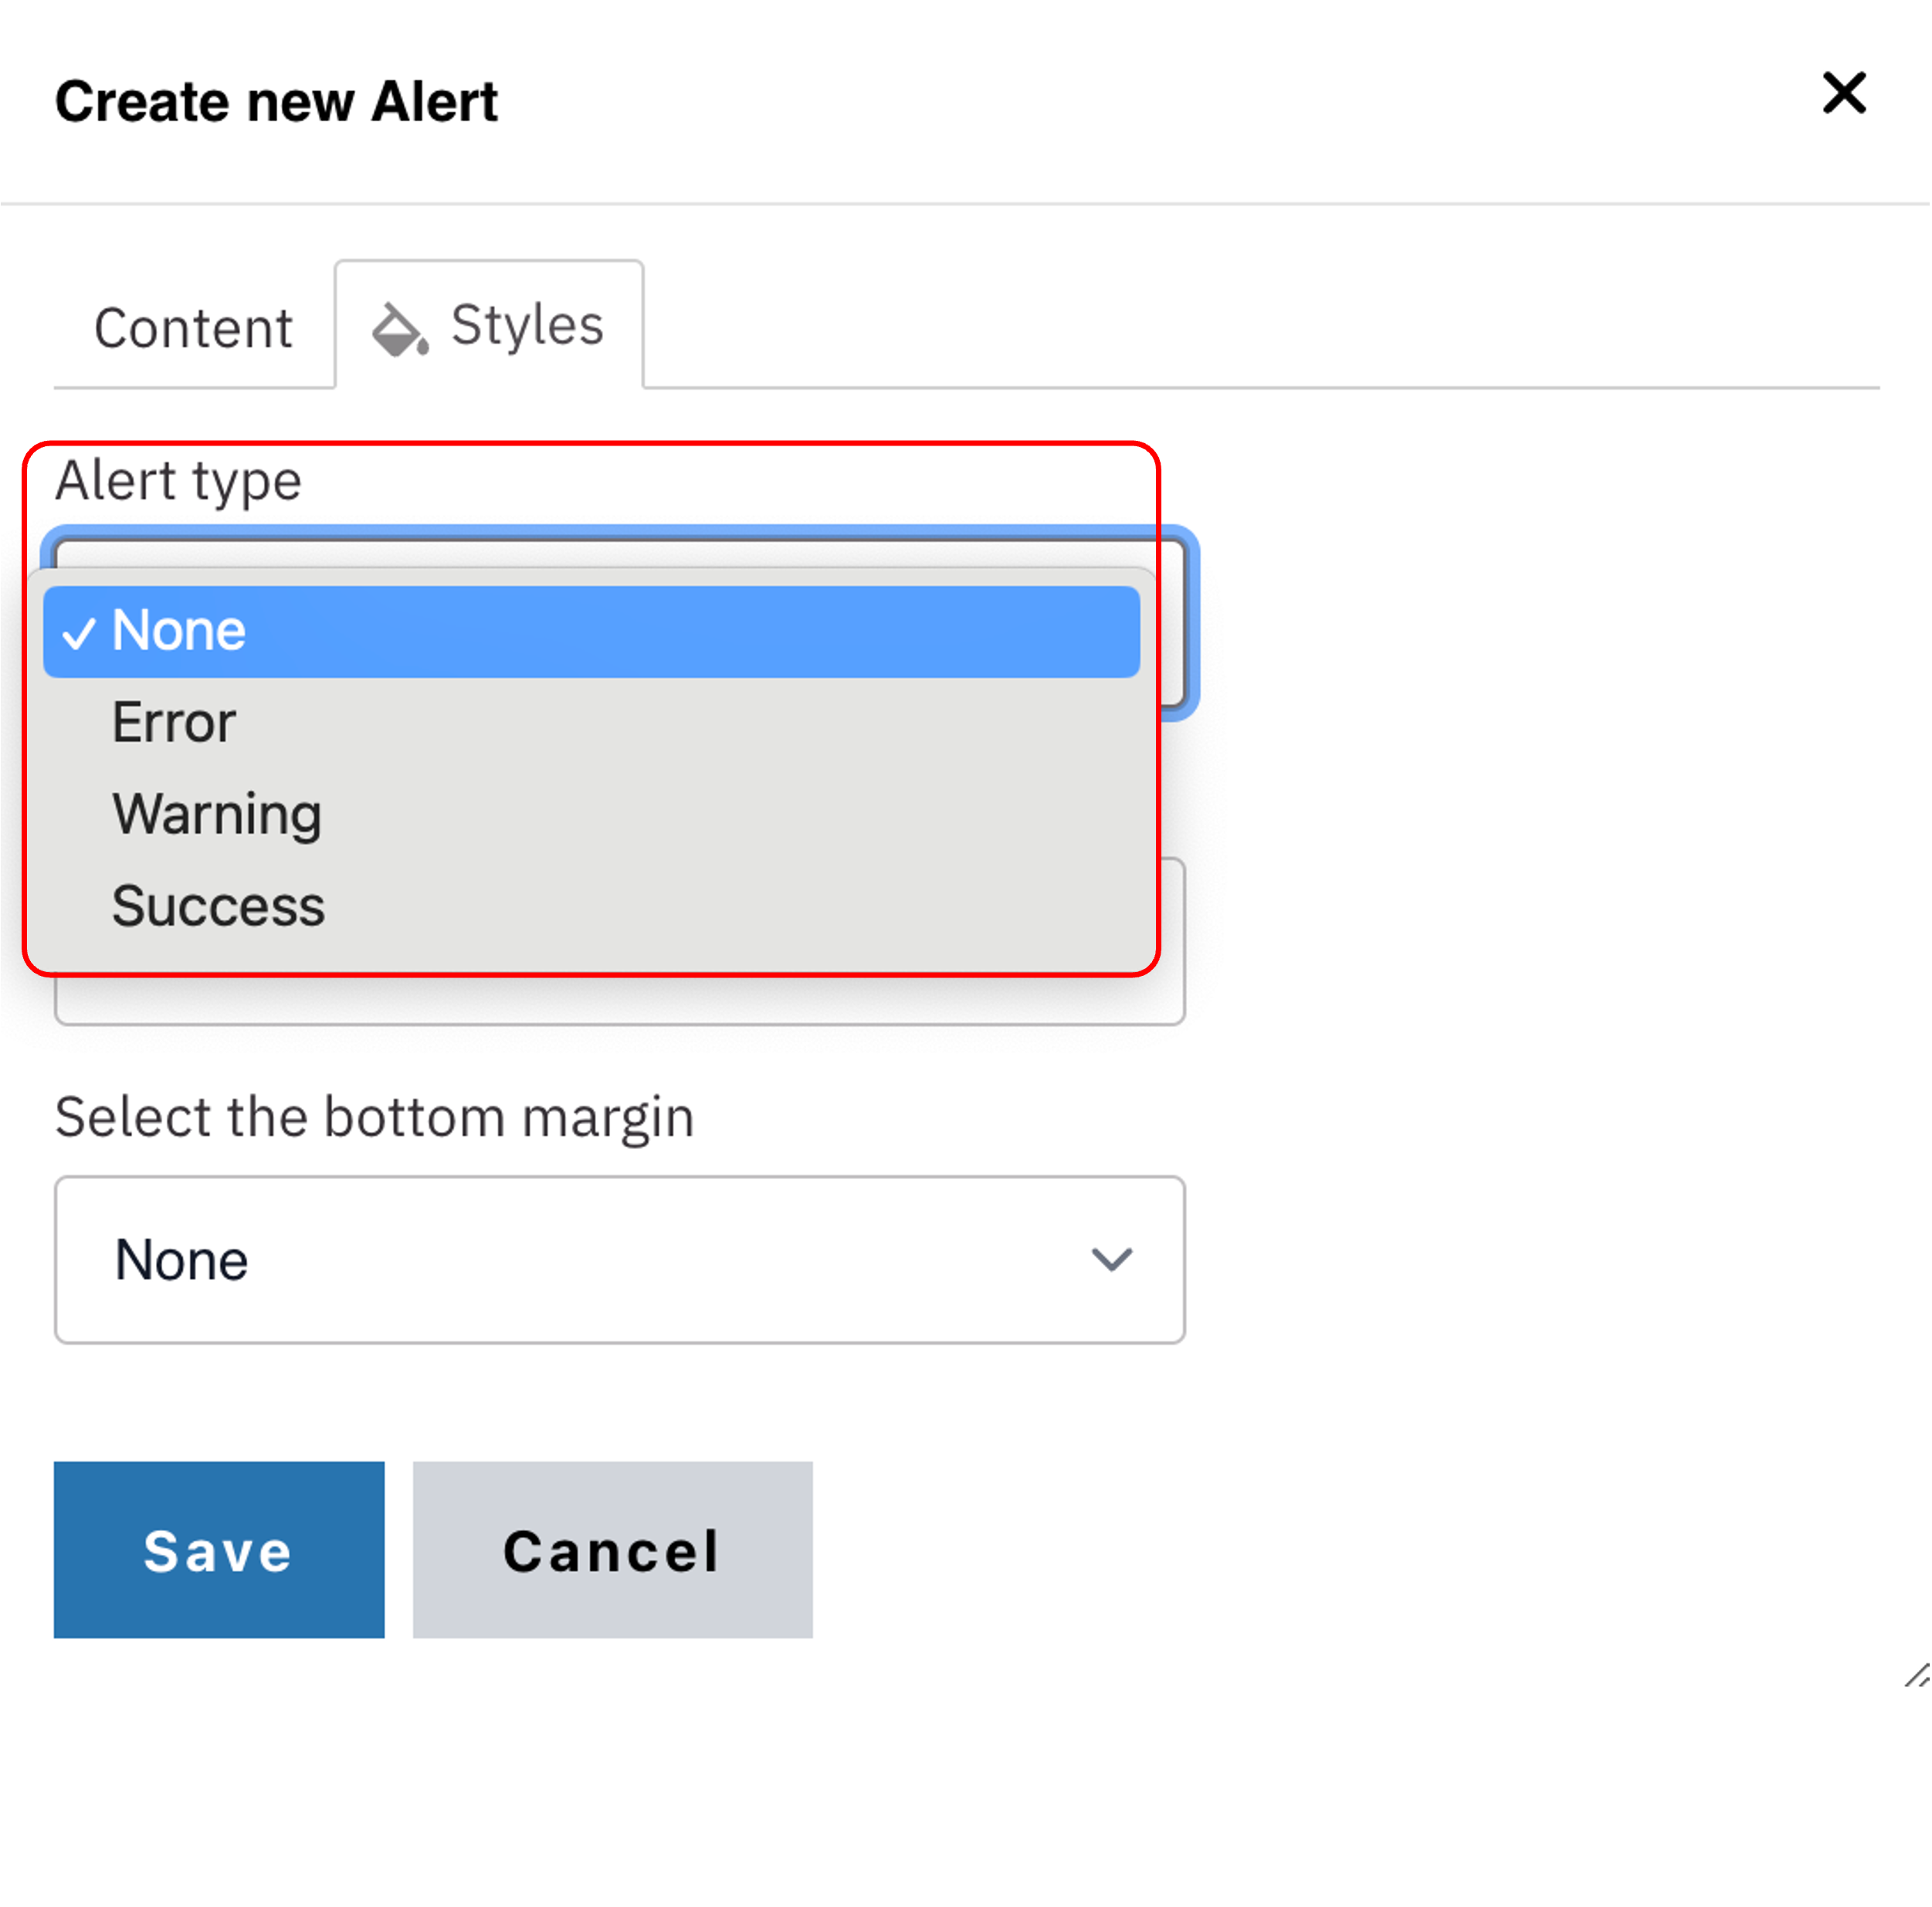Viewport: 1932px width, 1907px height.
Task: Pick the Error alert type option
Action: pos(174,722)
